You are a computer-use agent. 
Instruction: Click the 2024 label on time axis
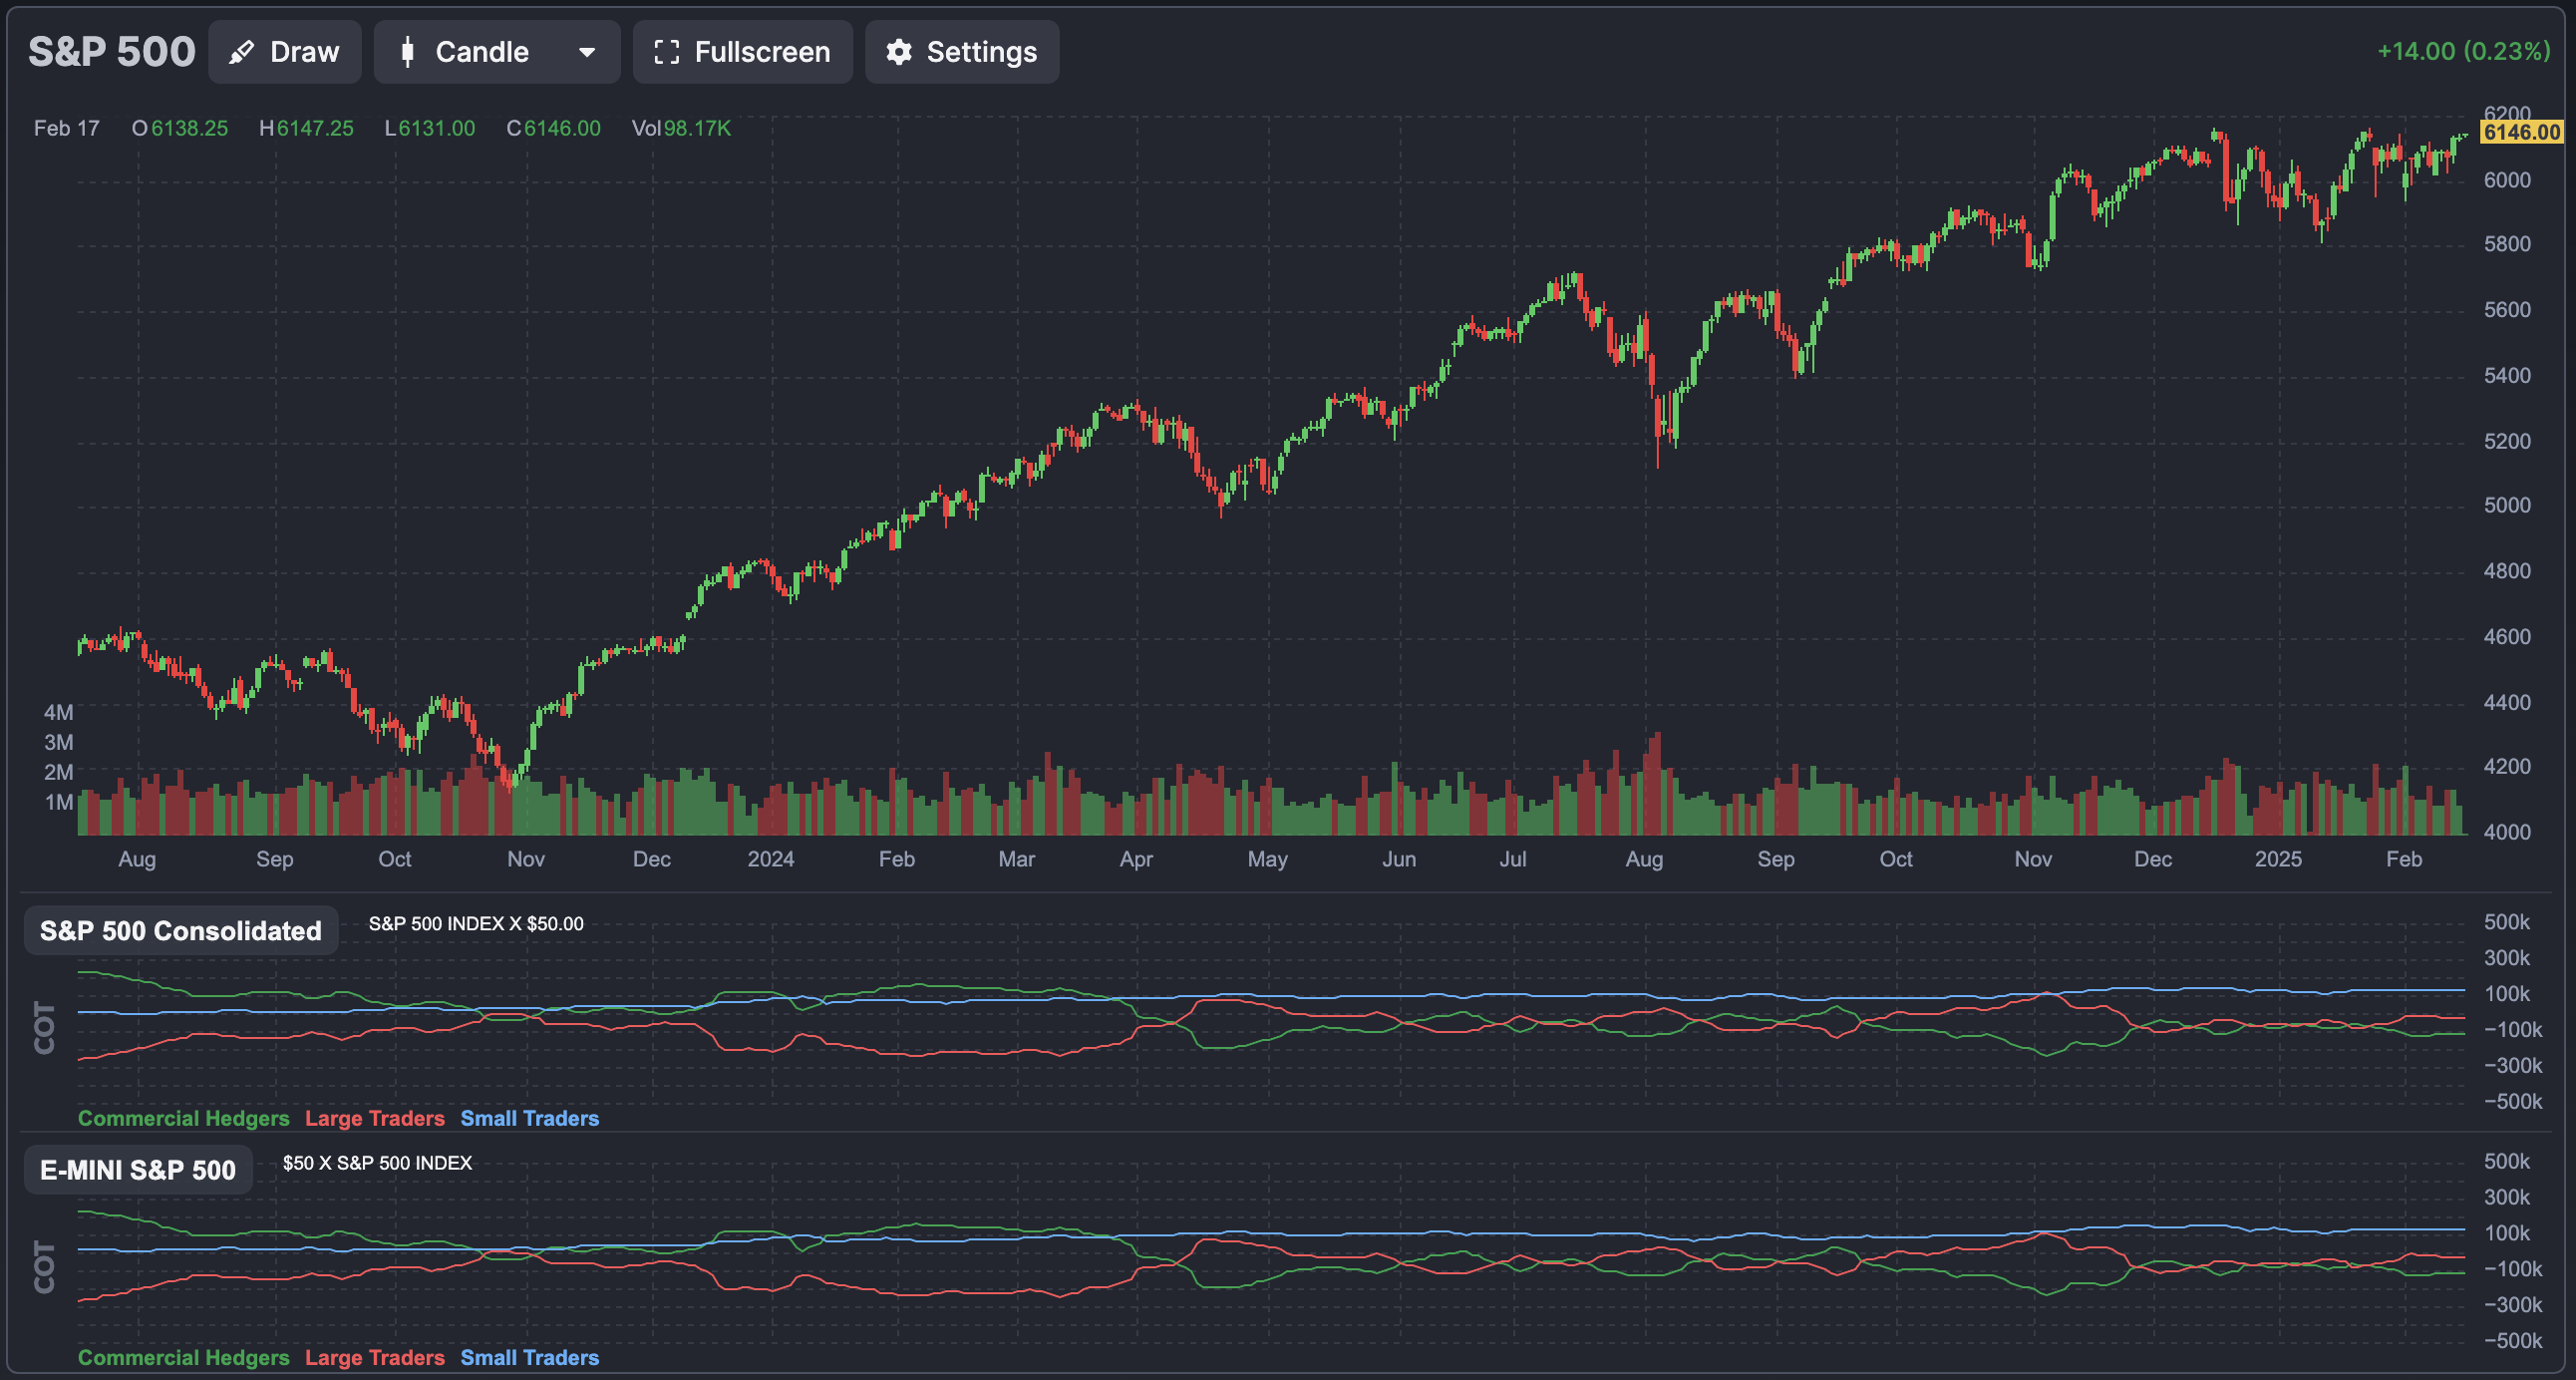771,859
